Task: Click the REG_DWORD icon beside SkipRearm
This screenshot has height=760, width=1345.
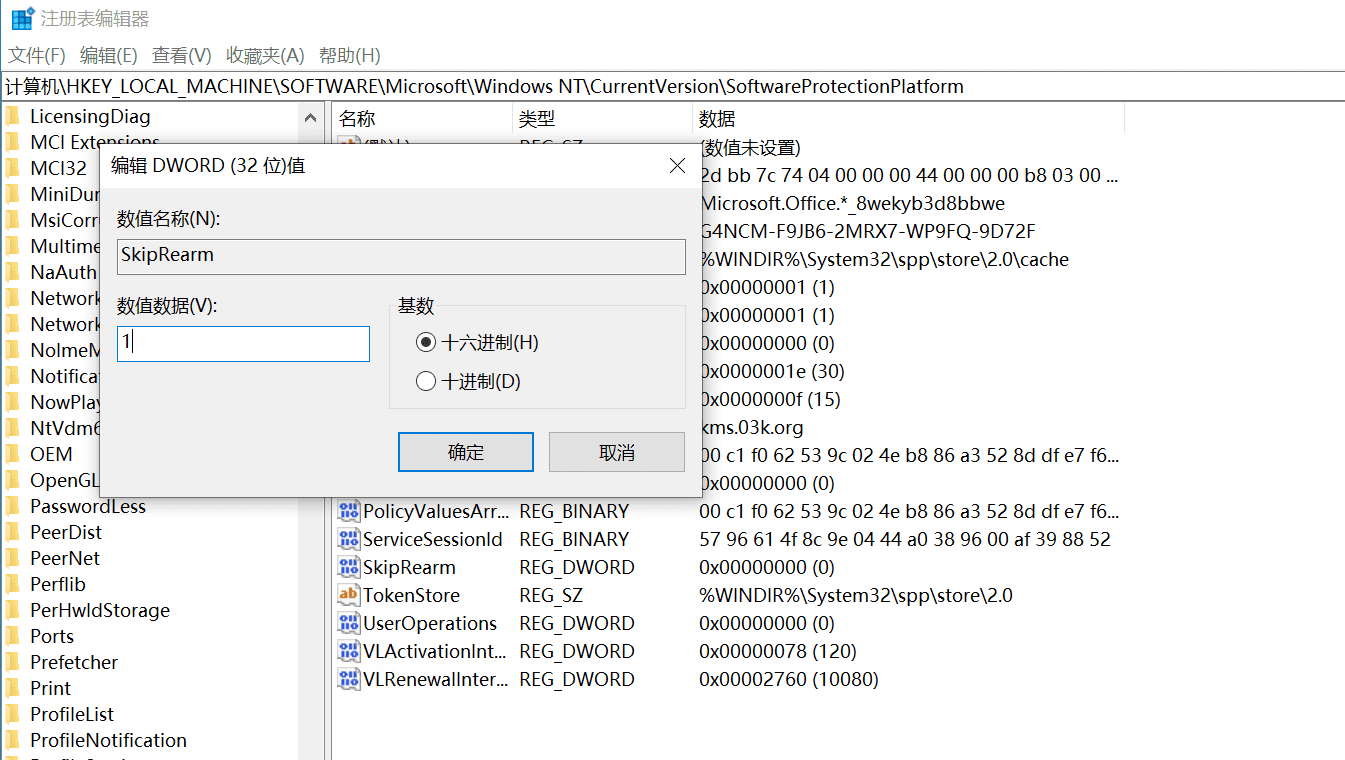Action: (x=349, y=567)
